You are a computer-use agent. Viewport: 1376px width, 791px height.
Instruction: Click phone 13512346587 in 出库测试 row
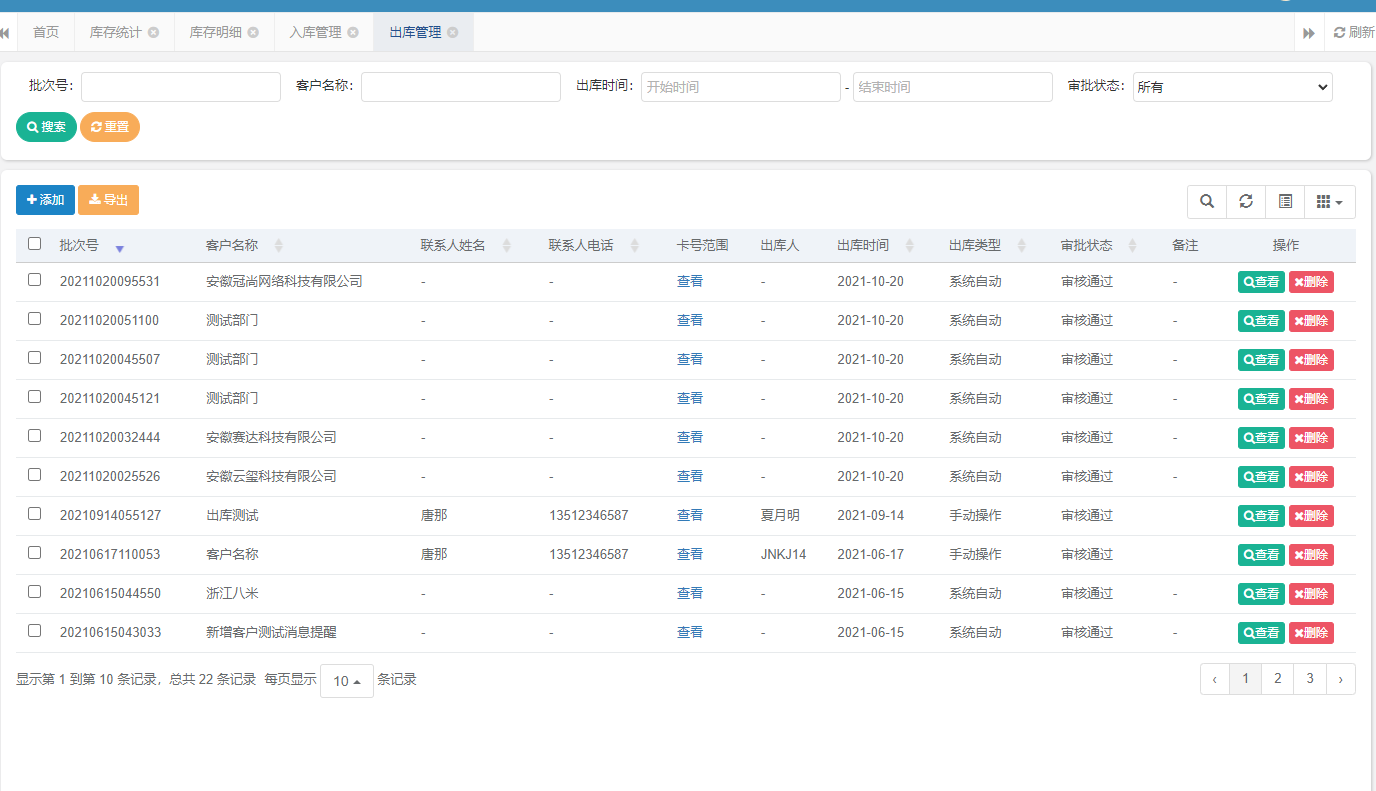pyautogui.click(x=589, y=516)
